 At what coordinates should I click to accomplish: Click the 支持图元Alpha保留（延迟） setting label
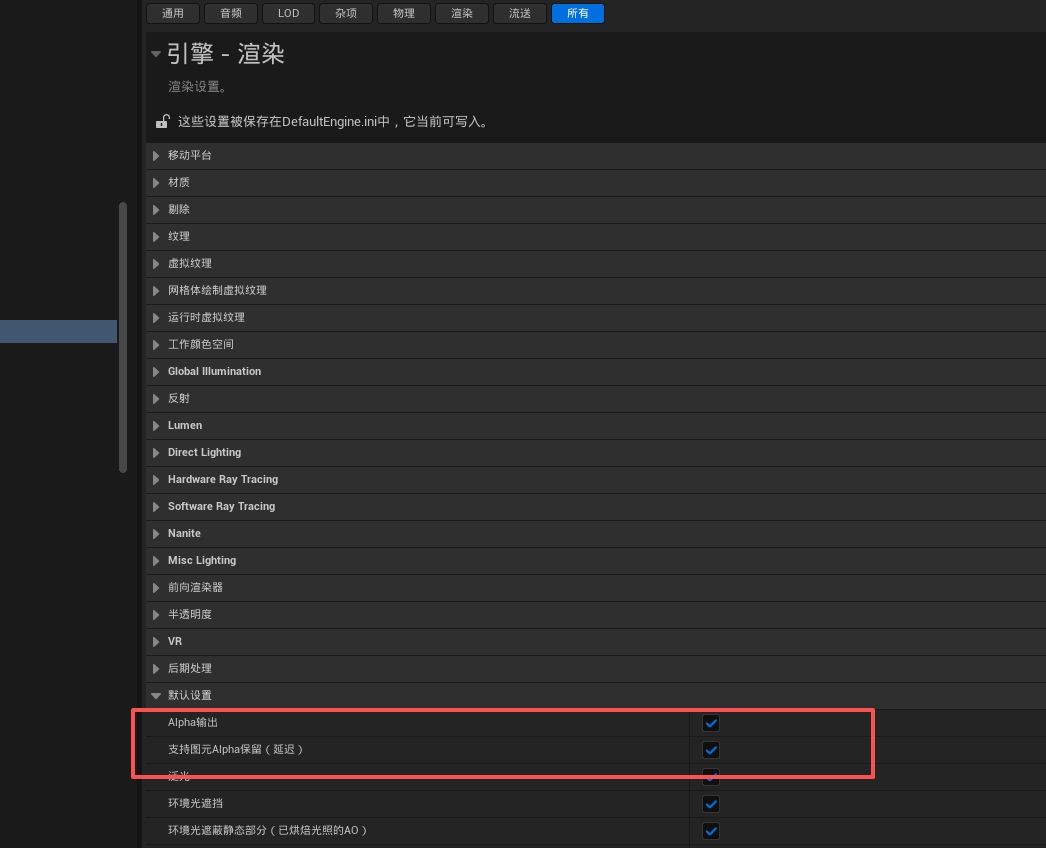236,749
